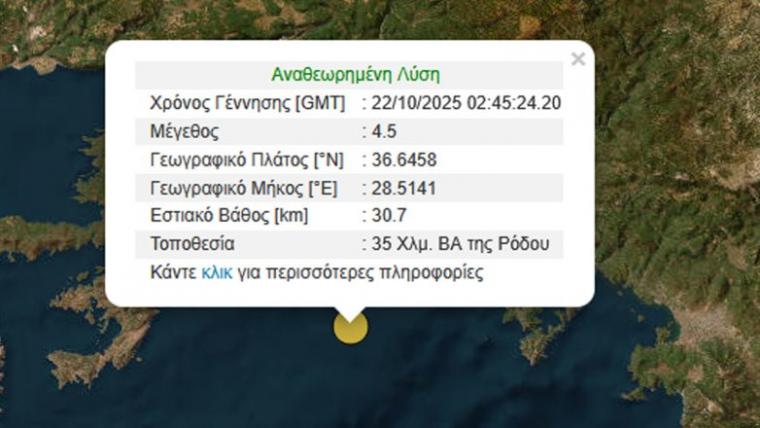Select the 'Μέγεθος' row label

click(184, 132)
